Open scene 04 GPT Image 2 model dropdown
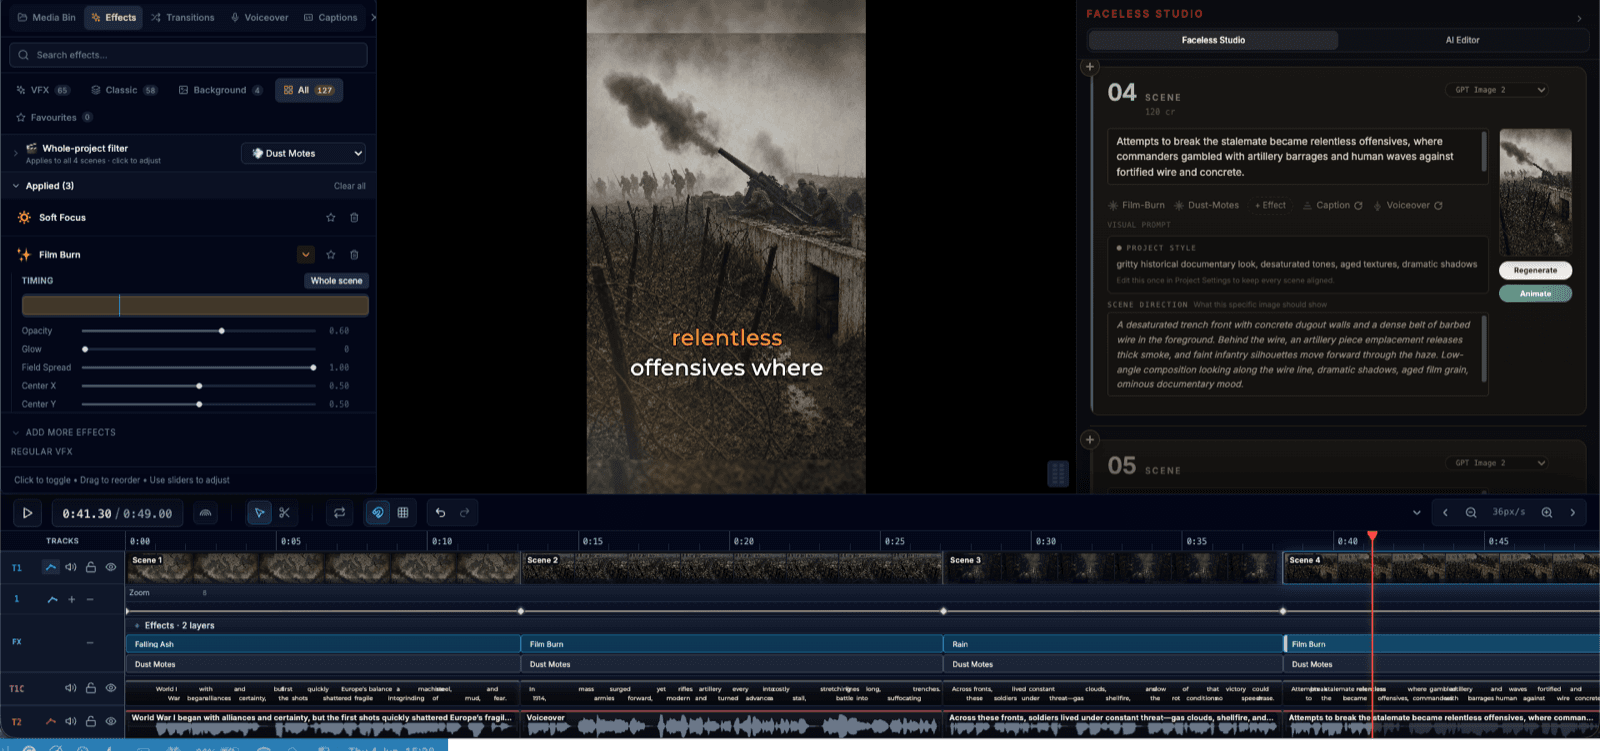Screen dimensions: 1600x751 pos(1497,90)
